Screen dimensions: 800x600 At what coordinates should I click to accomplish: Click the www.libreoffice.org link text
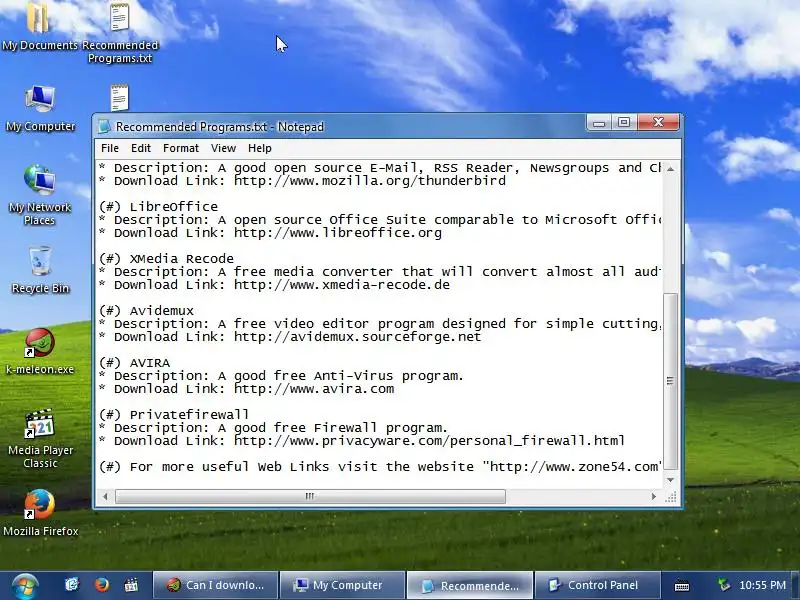[x=338, y=233]
